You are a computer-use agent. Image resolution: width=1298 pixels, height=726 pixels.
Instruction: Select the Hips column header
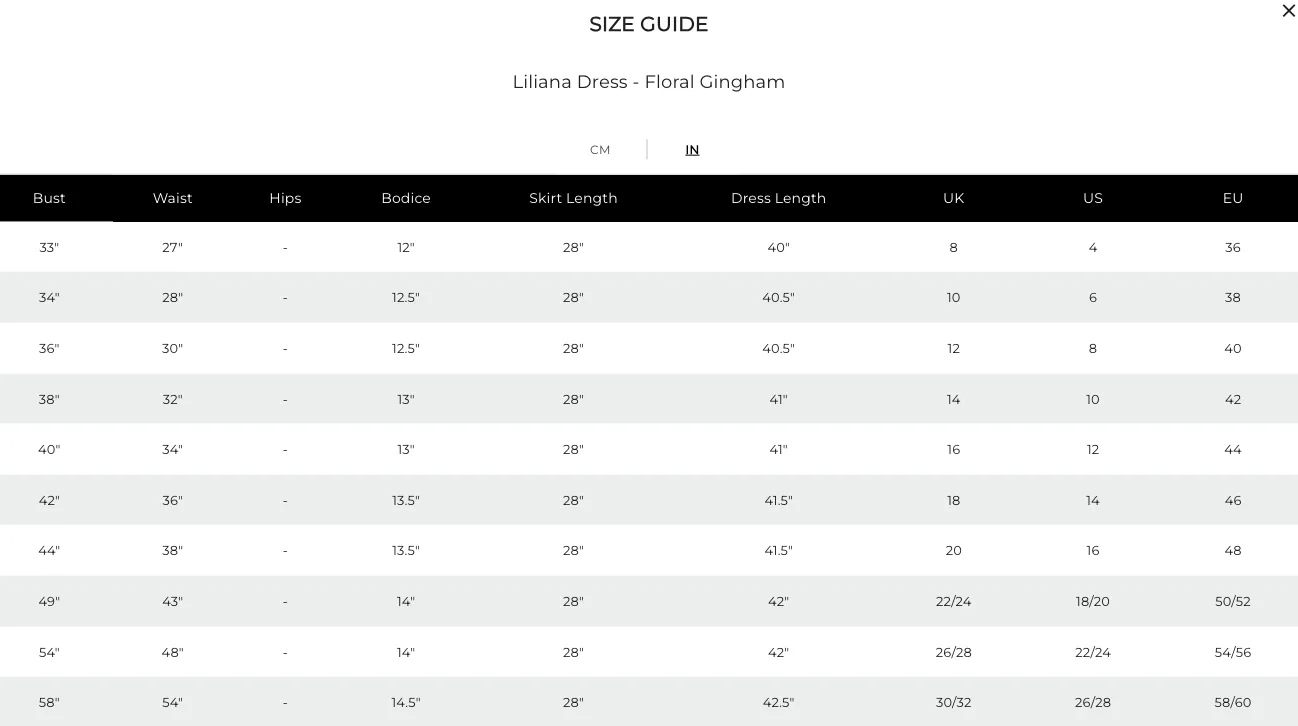285,198
